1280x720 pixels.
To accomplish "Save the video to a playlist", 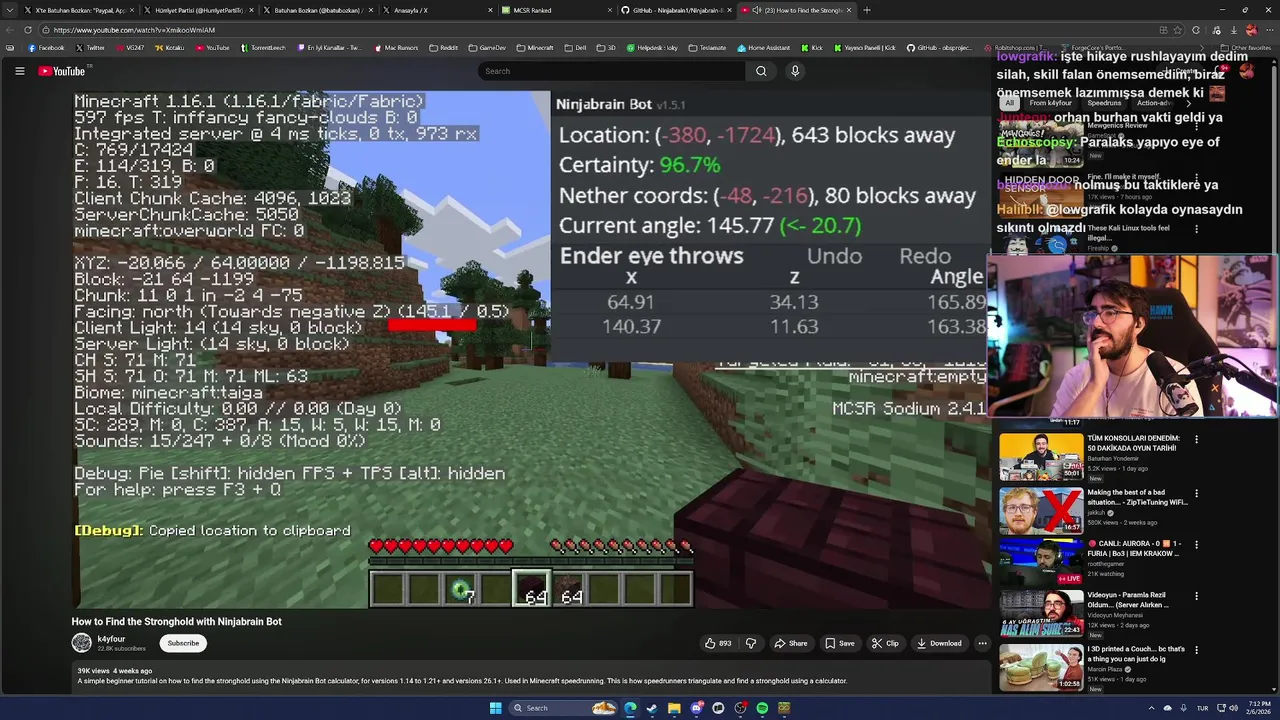I will point(839,643).
